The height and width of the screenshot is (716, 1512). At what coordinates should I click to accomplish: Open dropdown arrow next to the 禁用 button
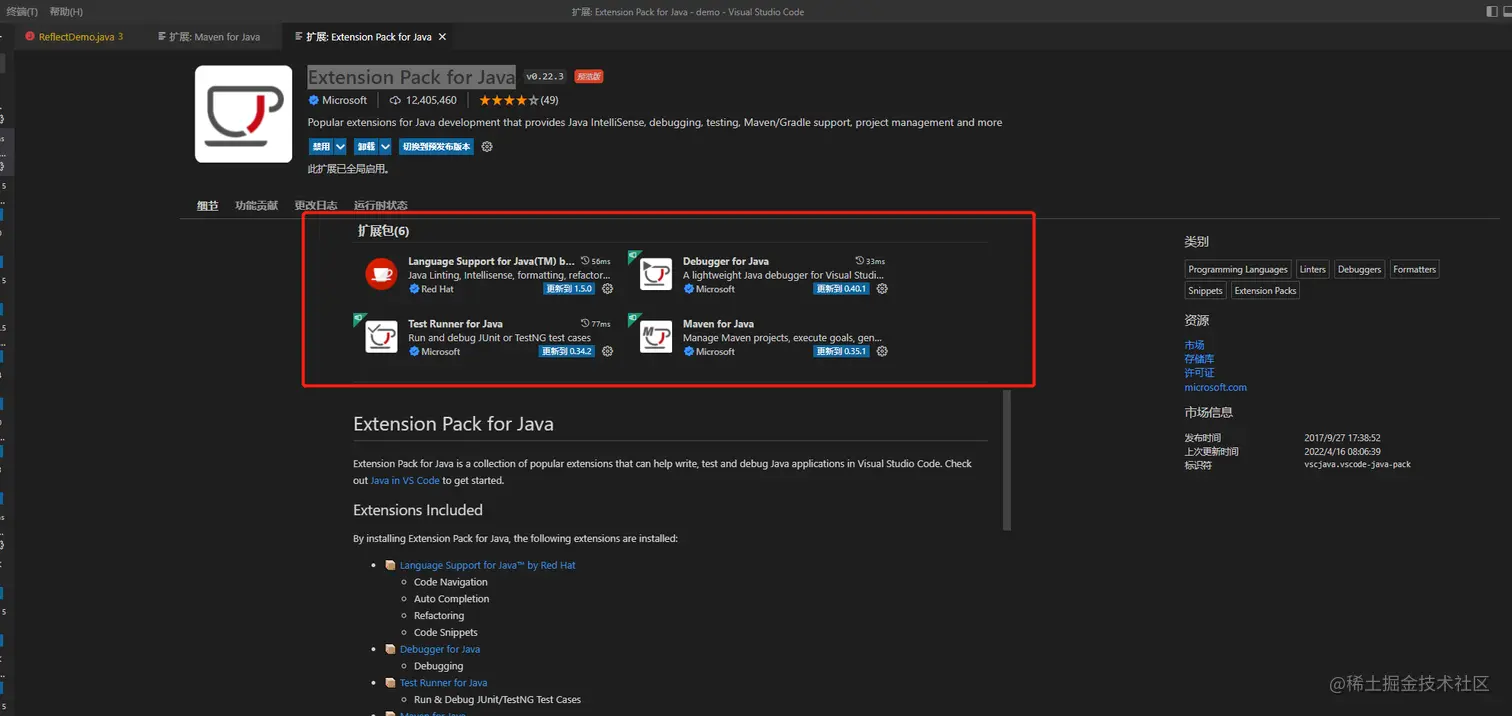[340, 147]
